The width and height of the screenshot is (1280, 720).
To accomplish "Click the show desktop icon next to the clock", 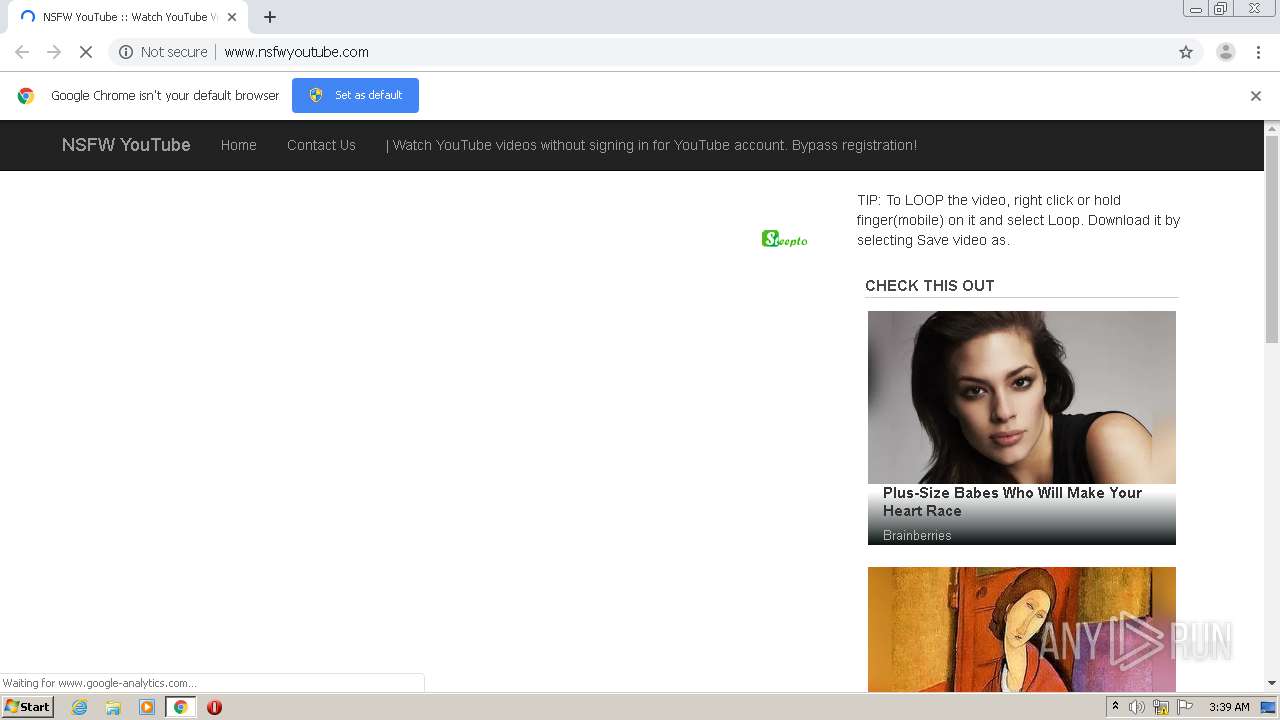I will [x=1268, y=707].
